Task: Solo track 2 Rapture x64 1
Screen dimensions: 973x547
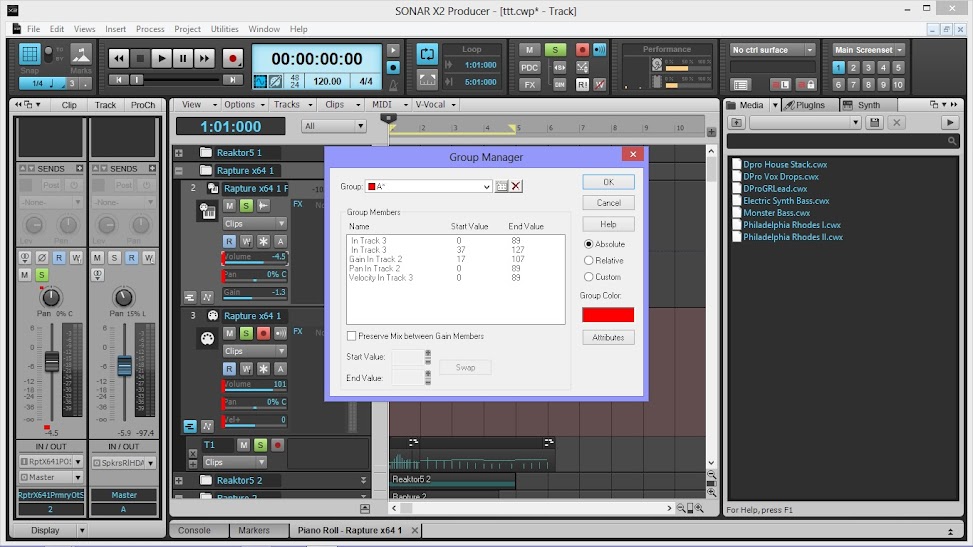Action: point(246,206)
